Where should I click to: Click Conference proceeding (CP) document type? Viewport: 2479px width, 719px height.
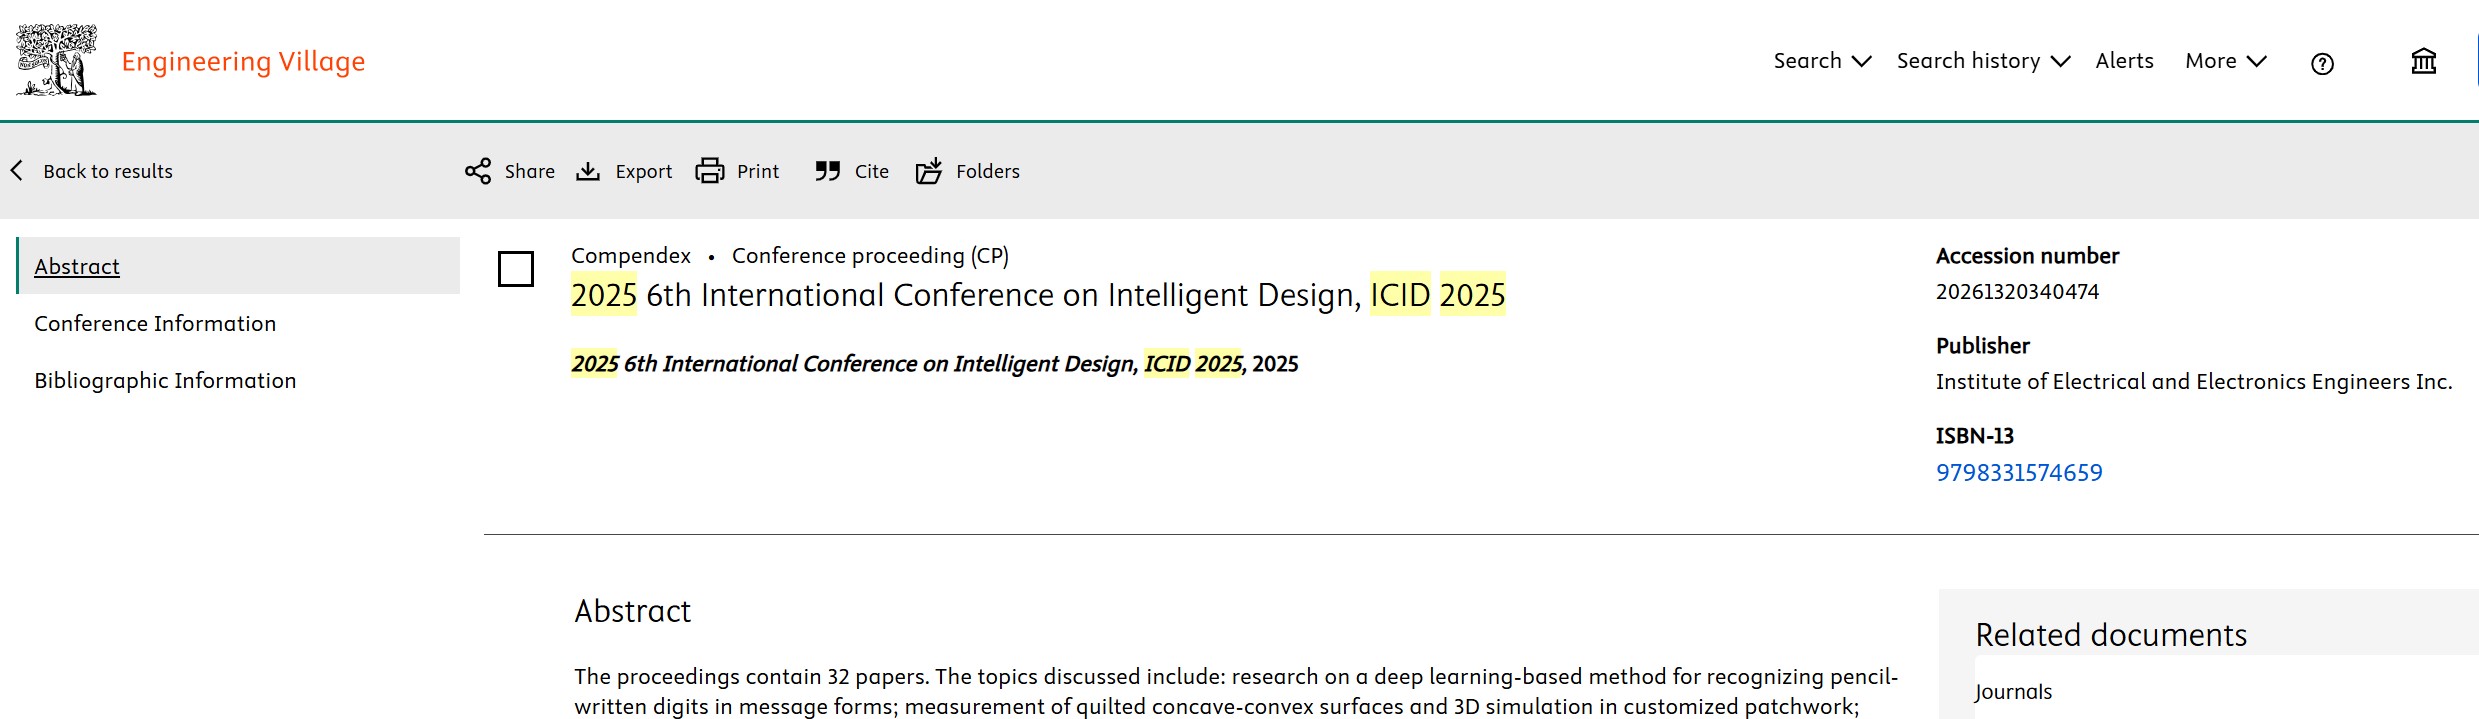pos(870,256)
